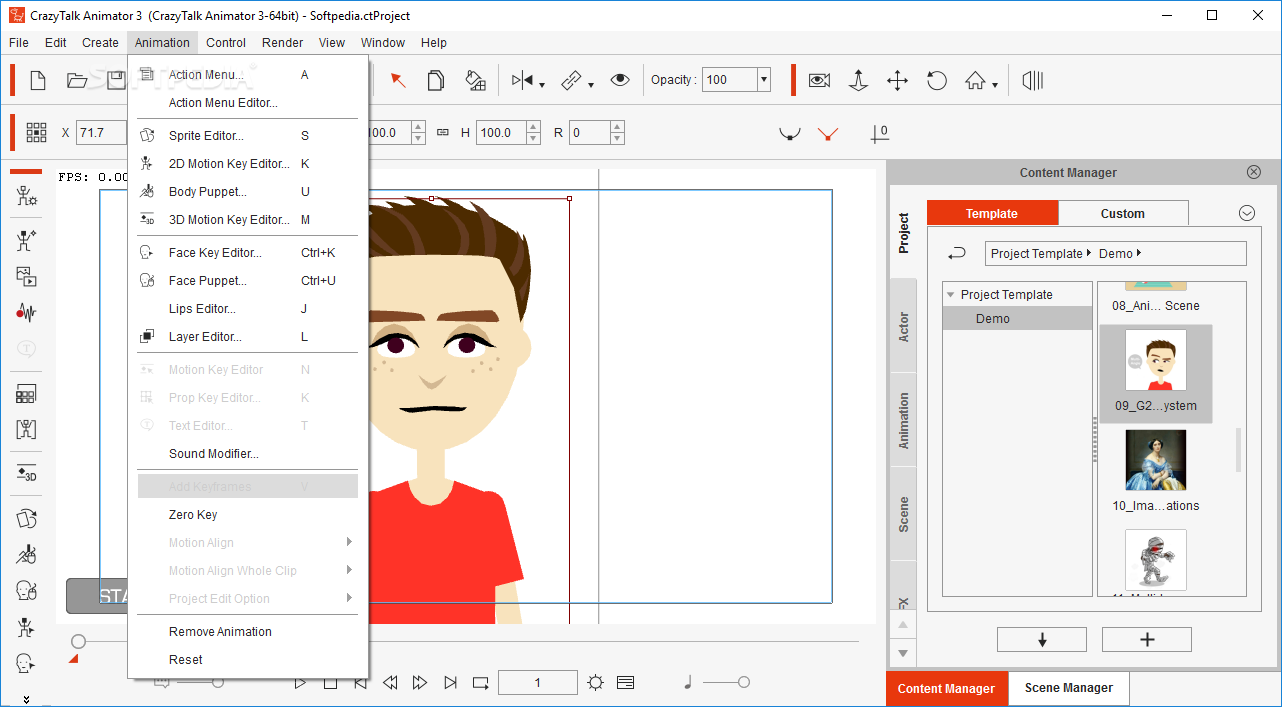Viewport: 1282px width, 707px height.
Task: Click the red-dot waveform record voice icon
Action: coord(26,313)
